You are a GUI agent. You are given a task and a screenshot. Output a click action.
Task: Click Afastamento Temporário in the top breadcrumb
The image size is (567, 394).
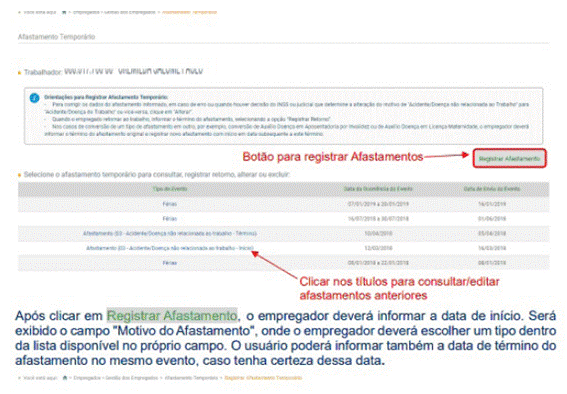coord(189,12)
